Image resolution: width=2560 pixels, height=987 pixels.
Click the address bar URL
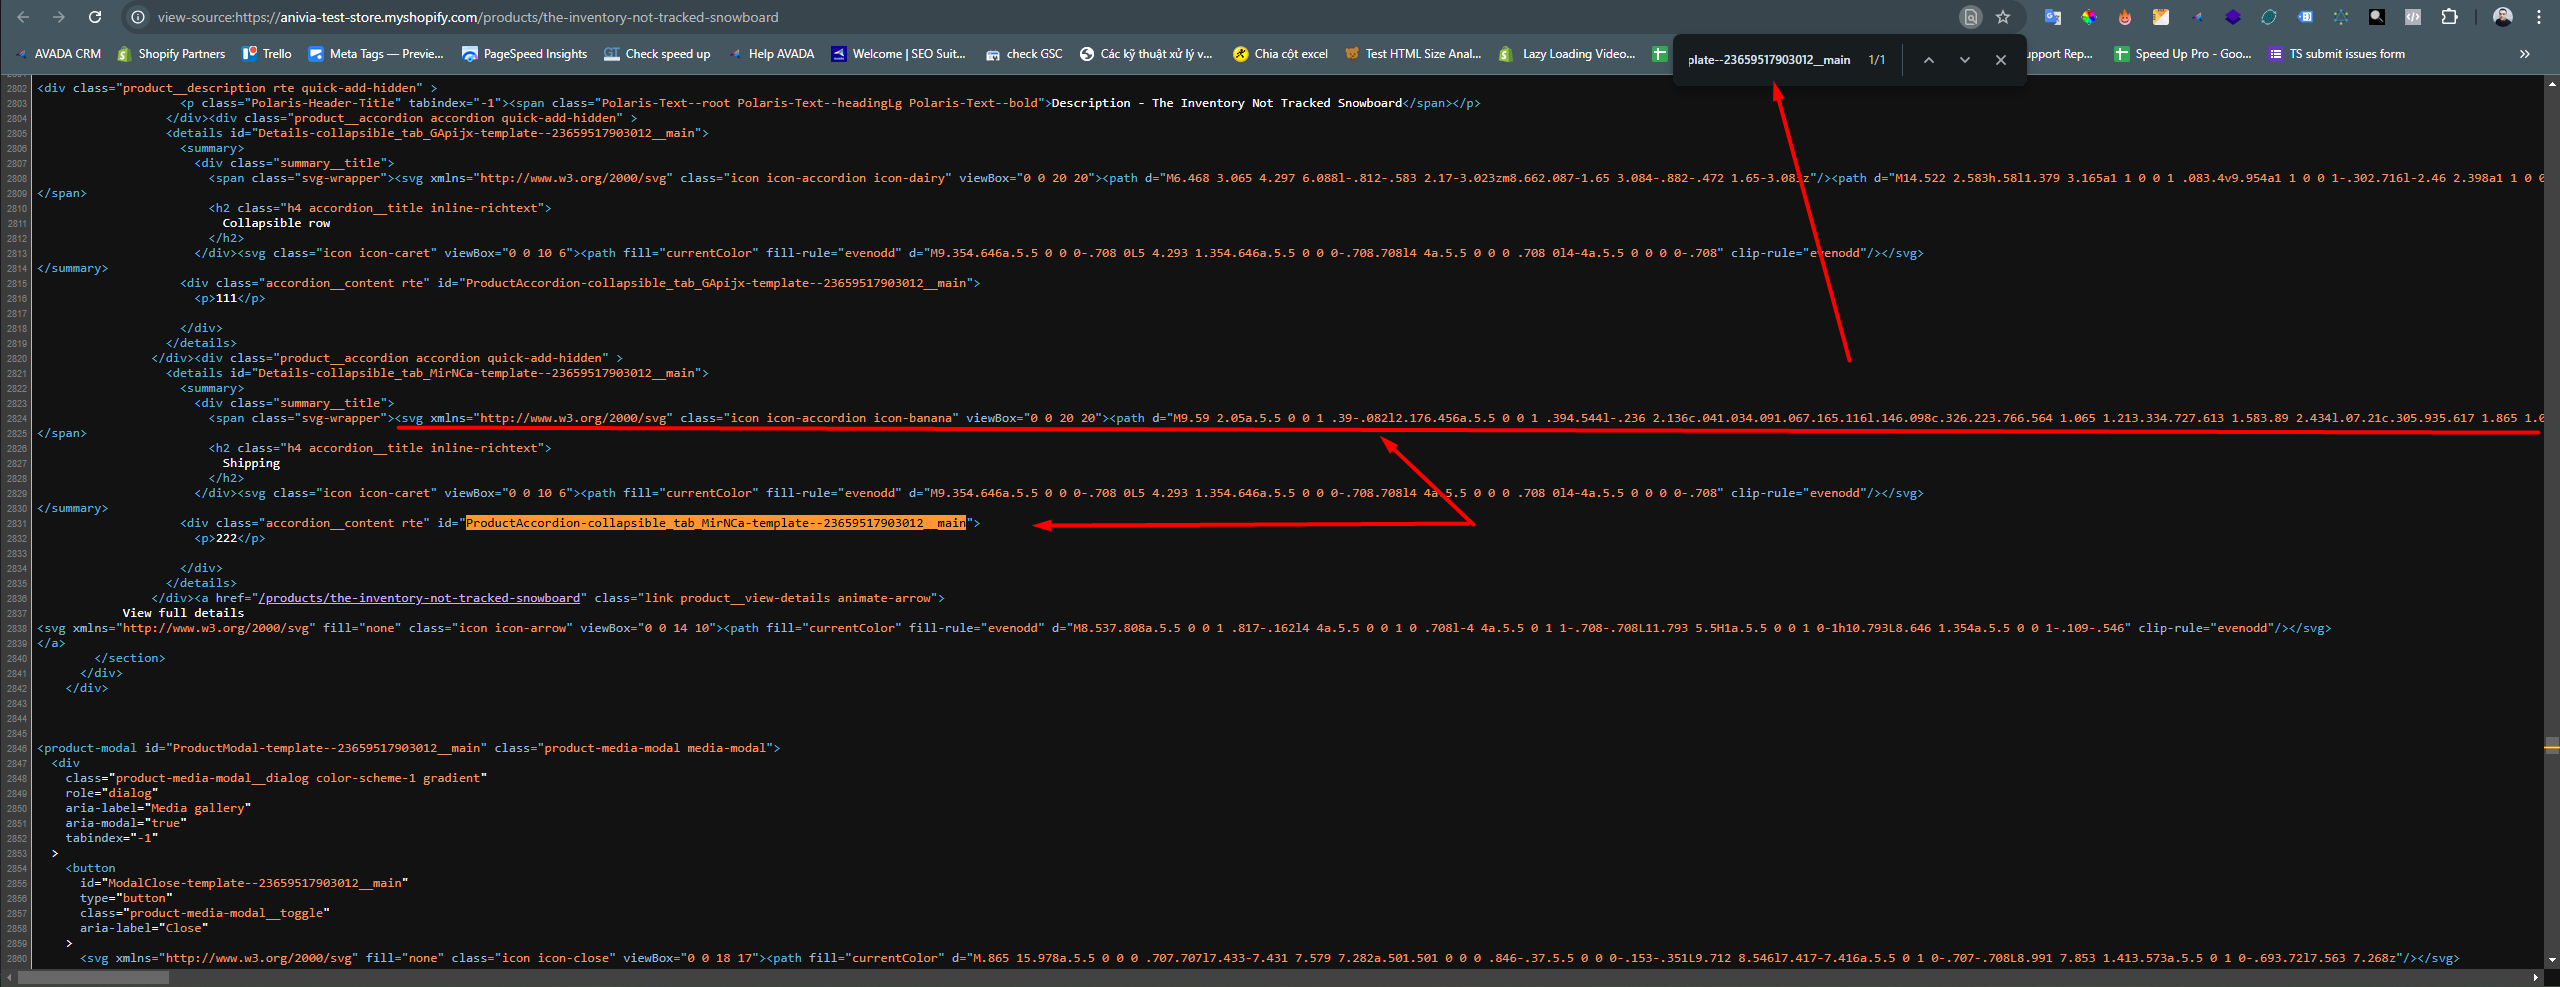tap(468, 17)
